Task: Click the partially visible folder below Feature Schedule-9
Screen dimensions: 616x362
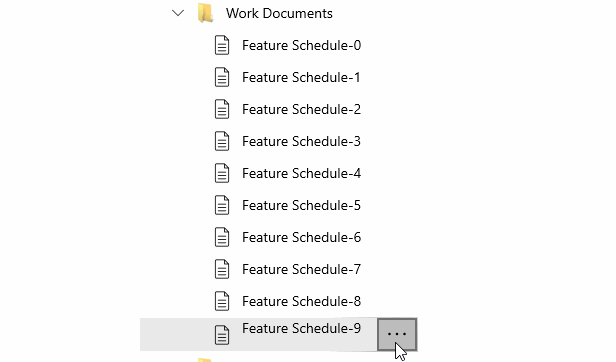Action: pyautogui.click(x=205, y=360)
